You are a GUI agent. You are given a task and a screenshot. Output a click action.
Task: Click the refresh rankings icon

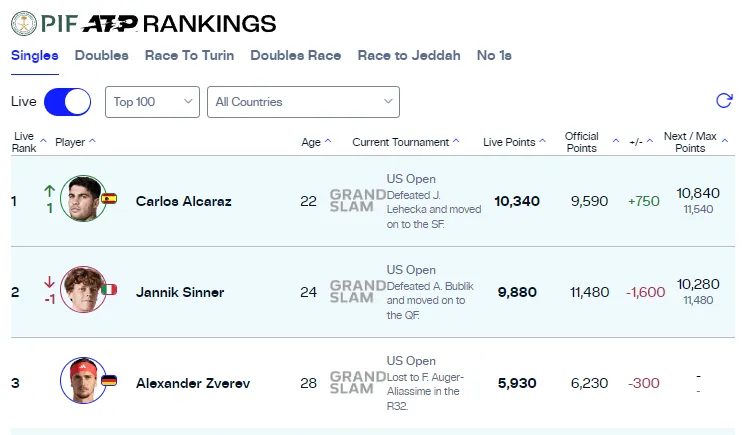[724, 101]
